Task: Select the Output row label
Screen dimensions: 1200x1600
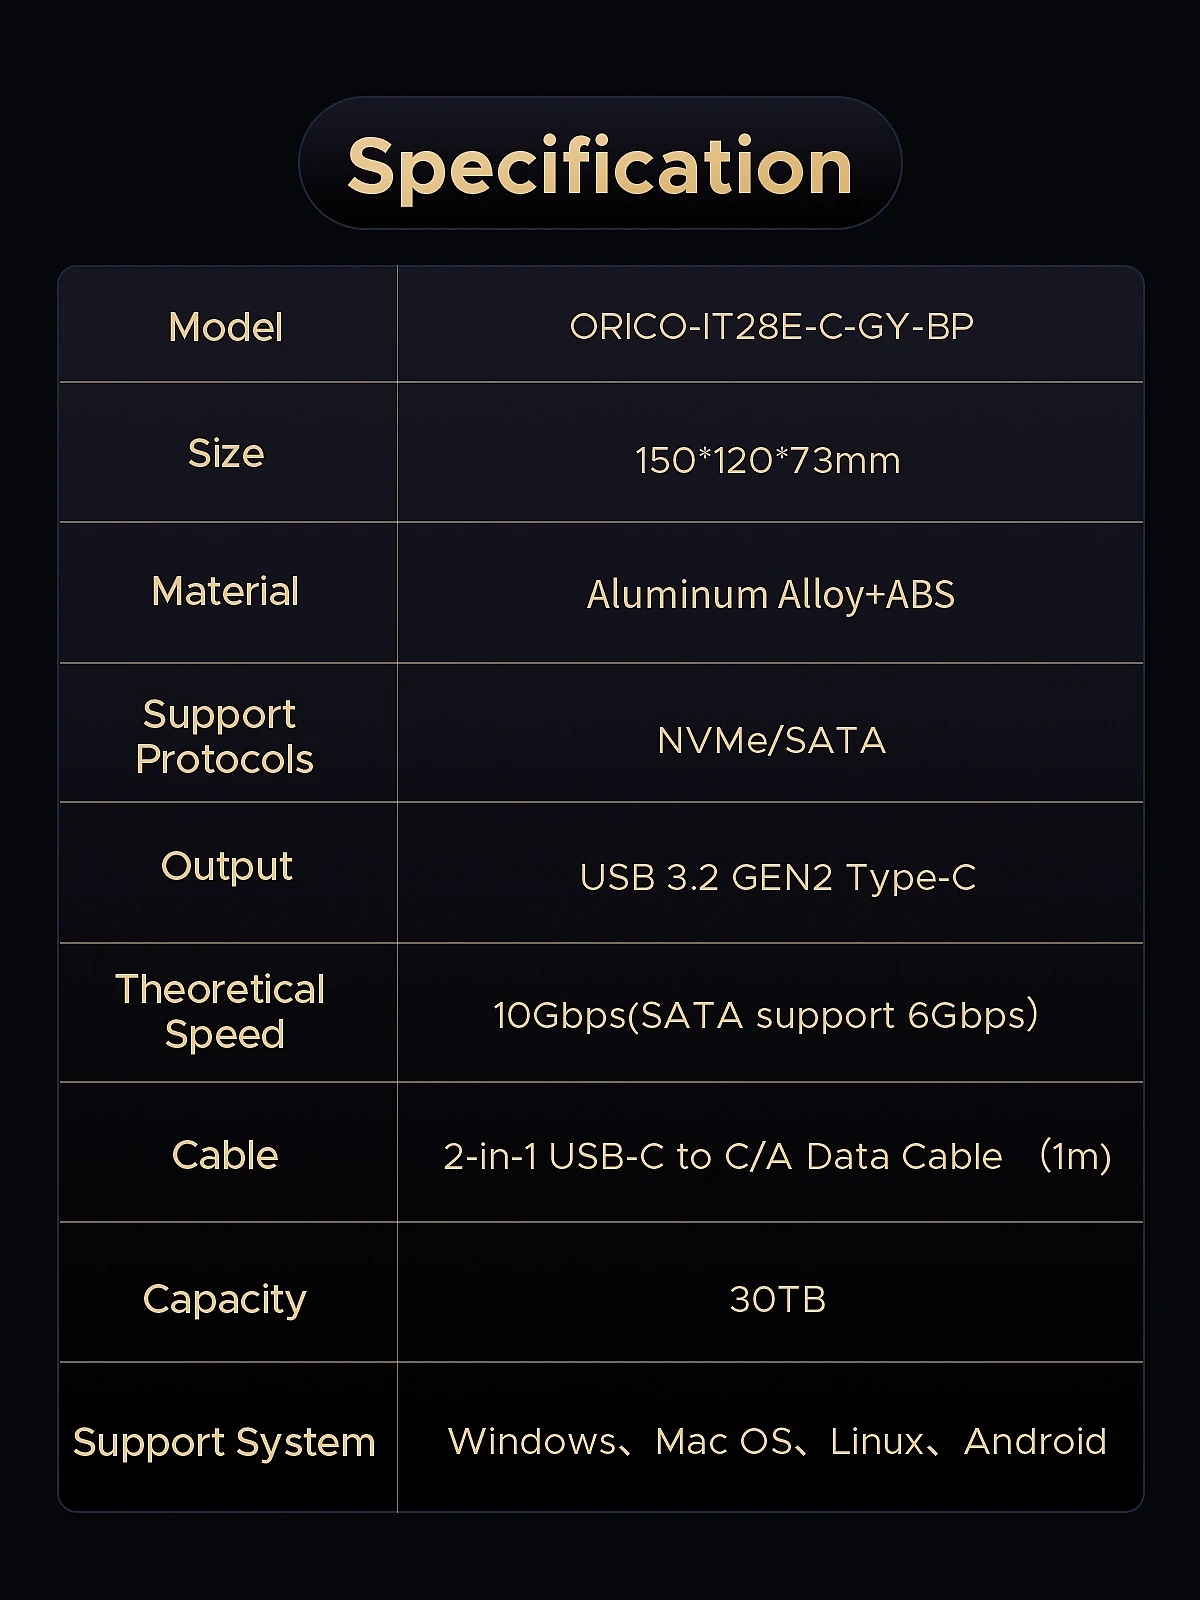Action: [227, 866]
